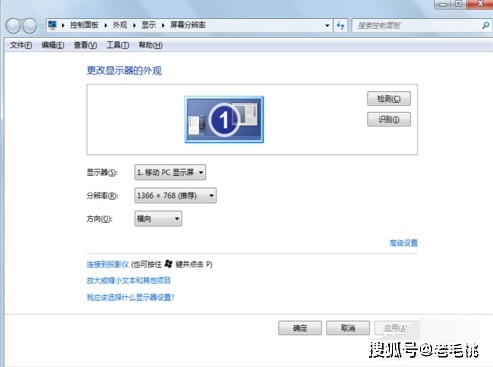
Task: Click the 连接到投影仪 link
Action: 108,264
